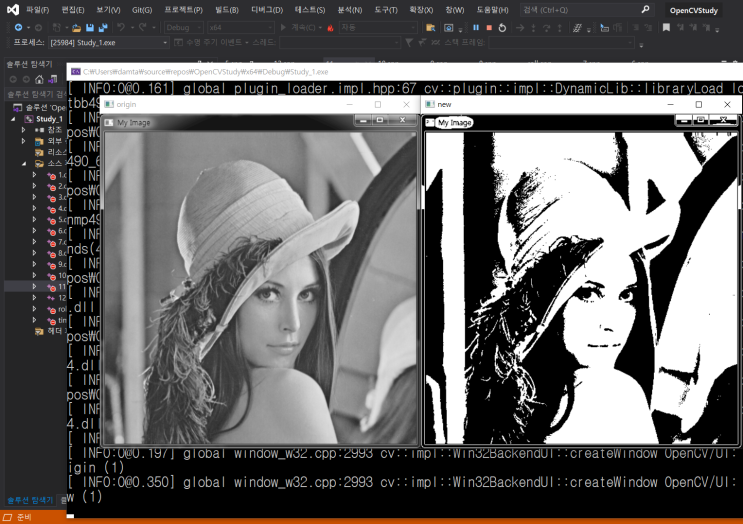Click the Solution Explorer search field

point(36,94)
